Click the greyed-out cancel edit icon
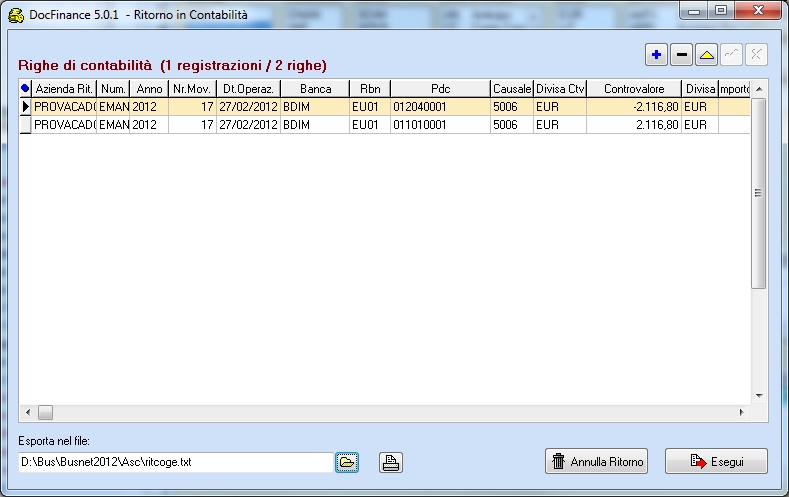The width and height of the screenshot is (789, 497). [756, 55]
